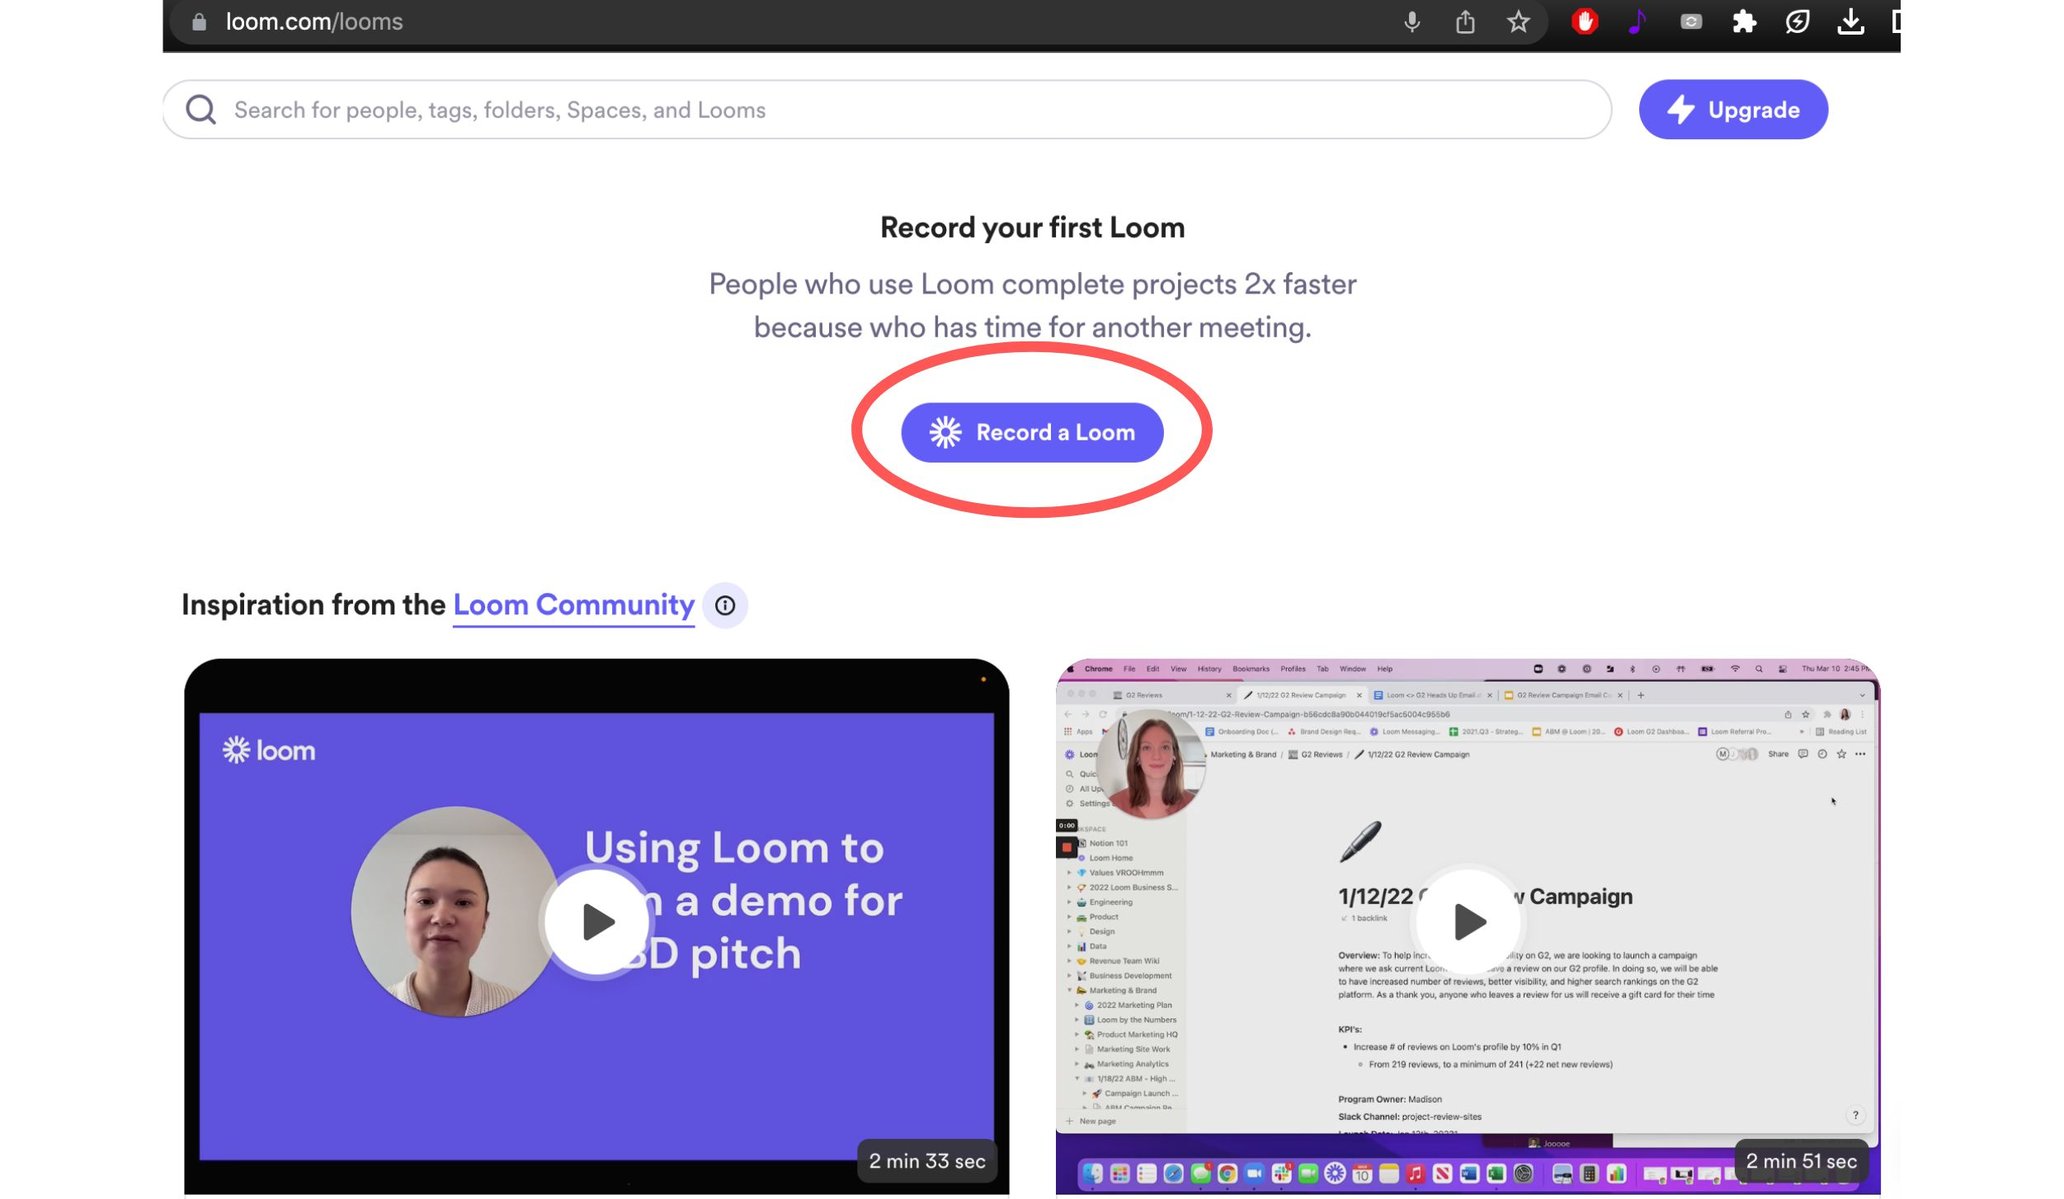Open the info icon beside Loom Community

point(725,605)
